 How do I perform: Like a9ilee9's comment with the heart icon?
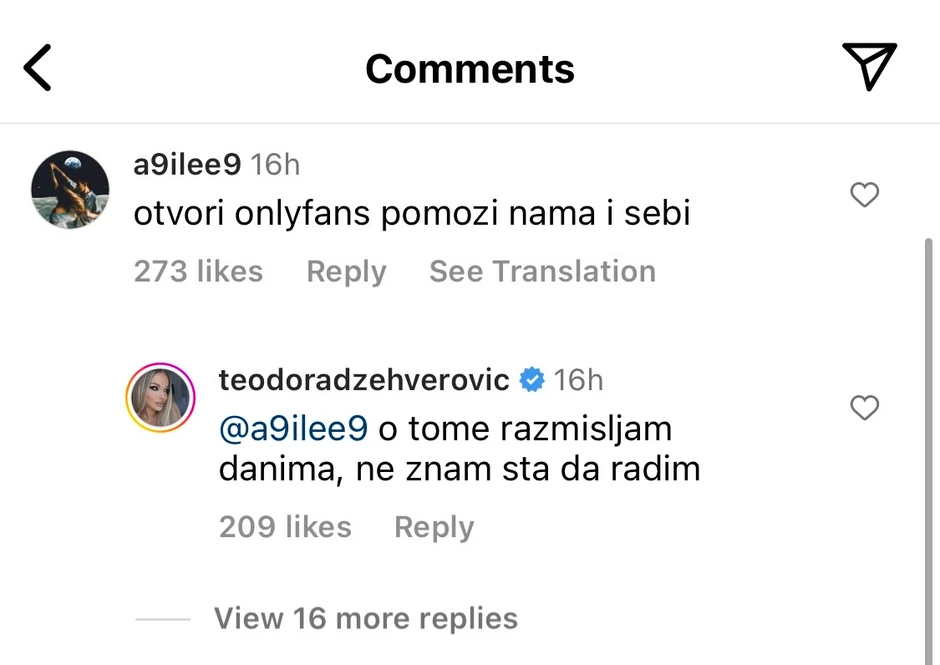[x=864, y=195]
